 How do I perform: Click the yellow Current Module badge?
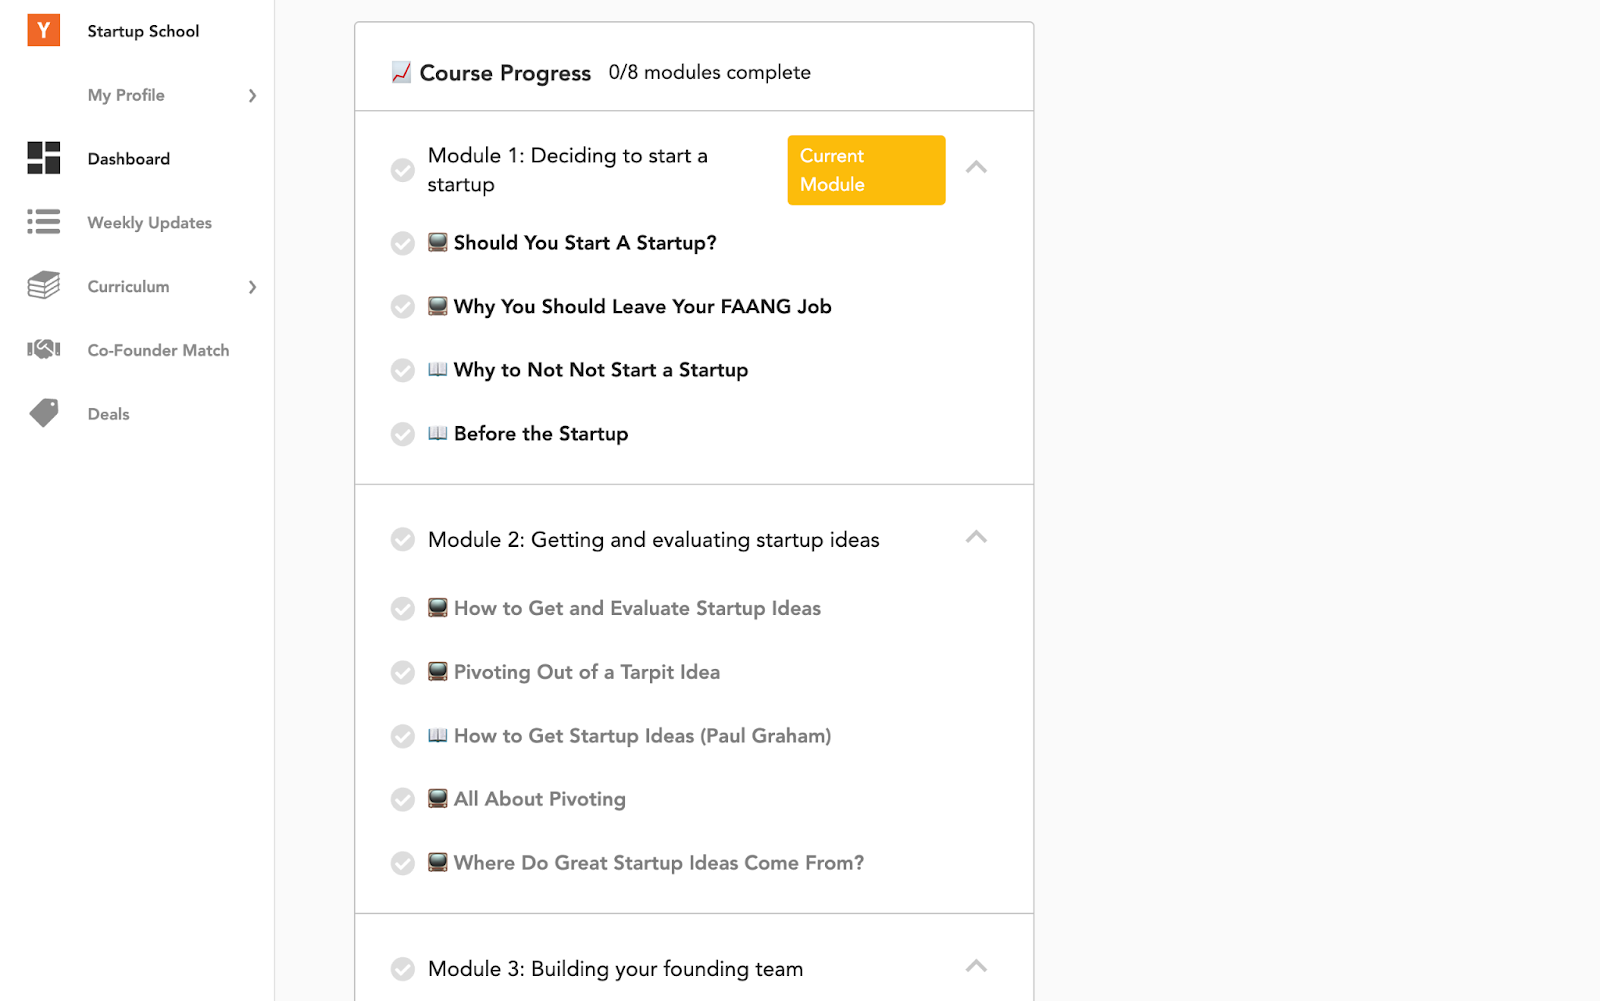866,170
